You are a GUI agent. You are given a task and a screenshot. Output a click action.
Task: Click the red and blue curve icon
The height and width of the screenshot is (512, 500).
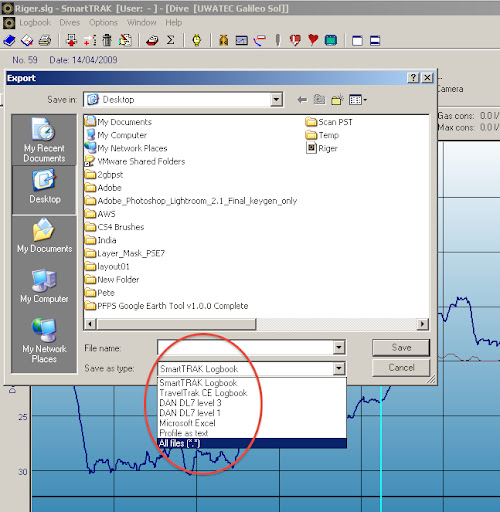click(260, 41)
